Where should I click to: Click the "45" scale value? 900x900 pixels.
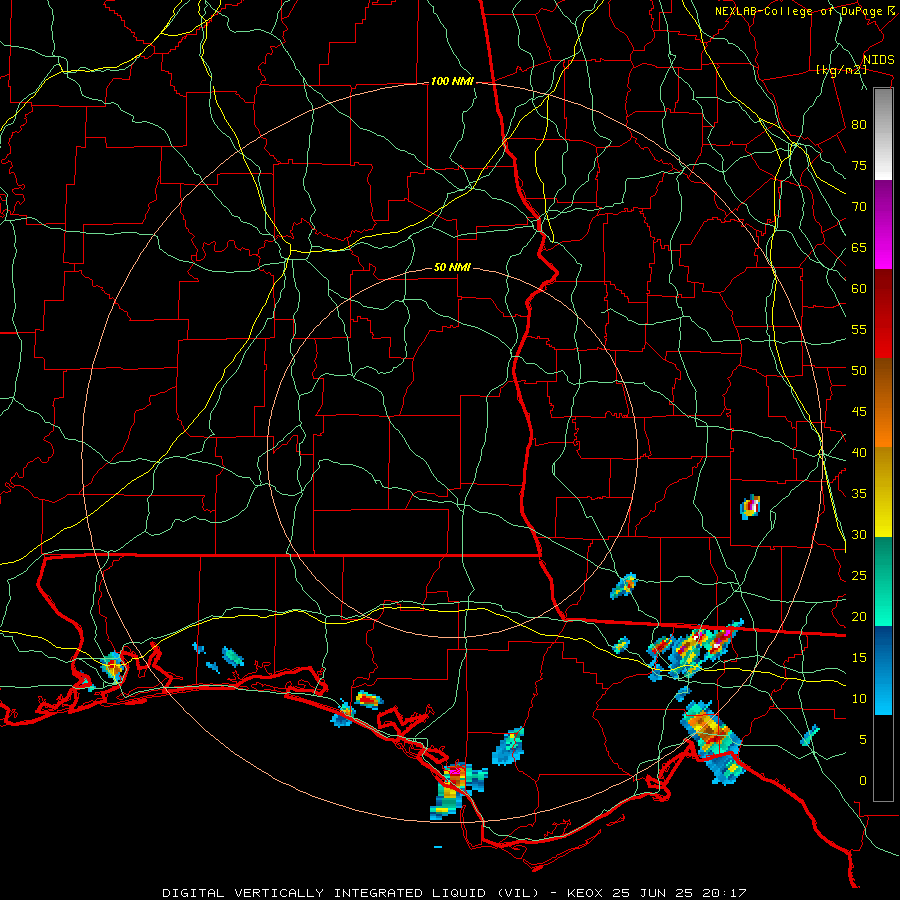[859, 412]
